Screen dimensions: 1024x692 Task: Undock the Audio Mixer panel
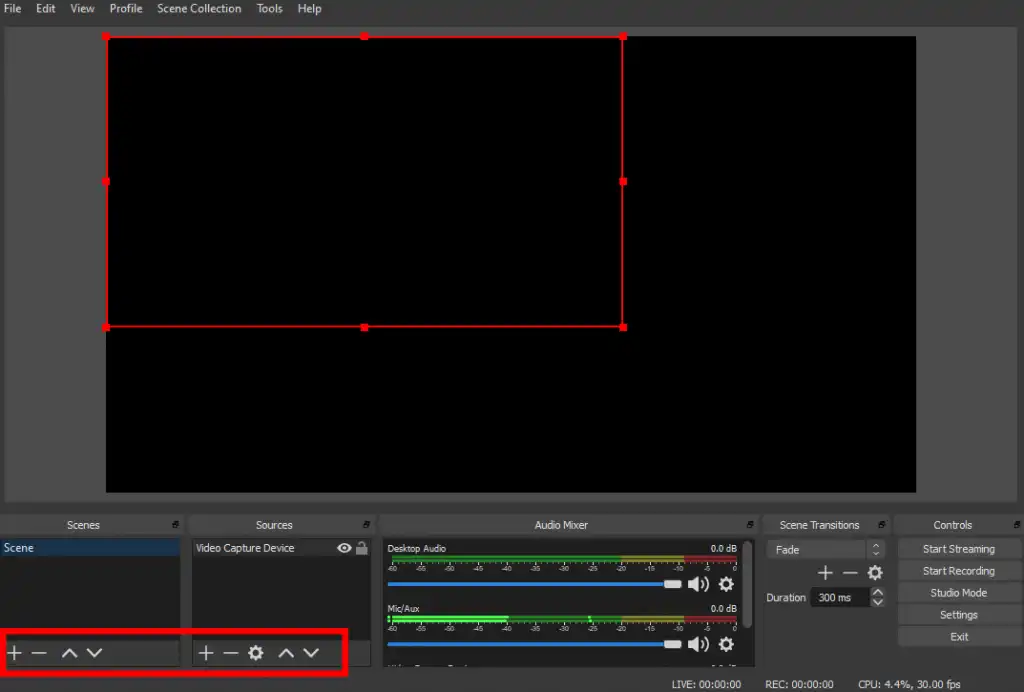(750, 524)
